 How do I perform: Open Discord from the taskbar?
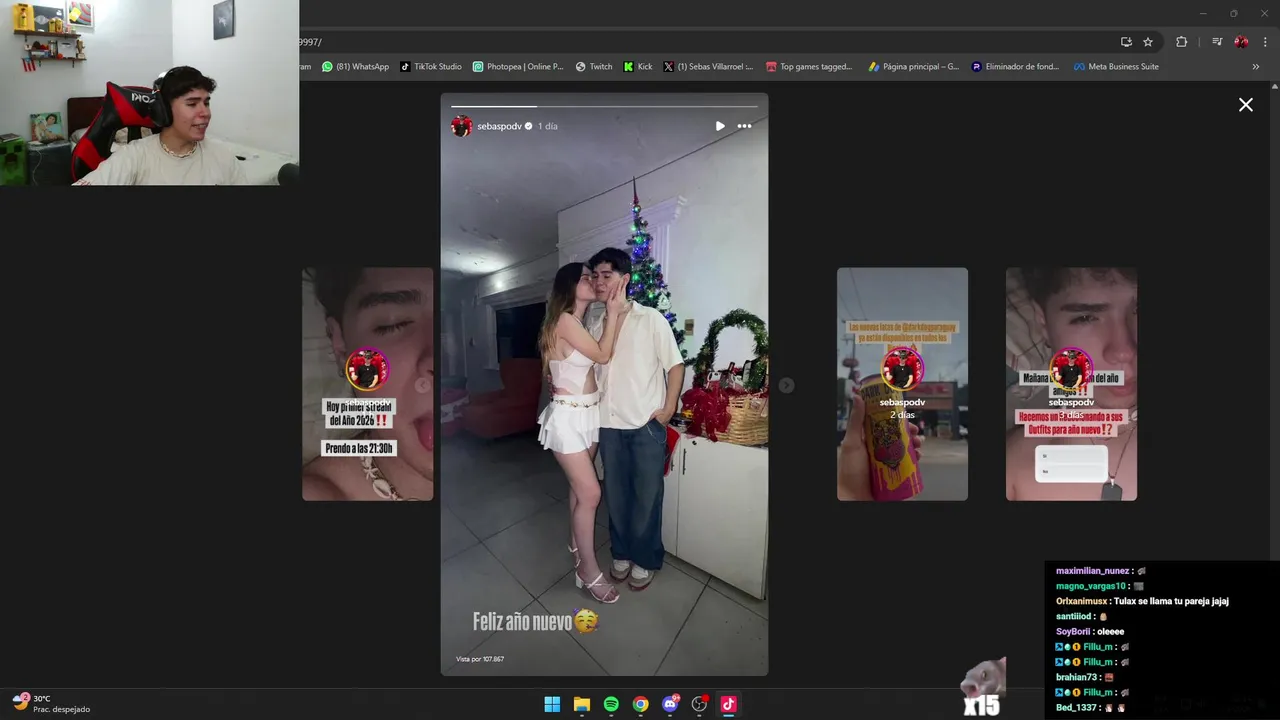[x=670, y=704]
